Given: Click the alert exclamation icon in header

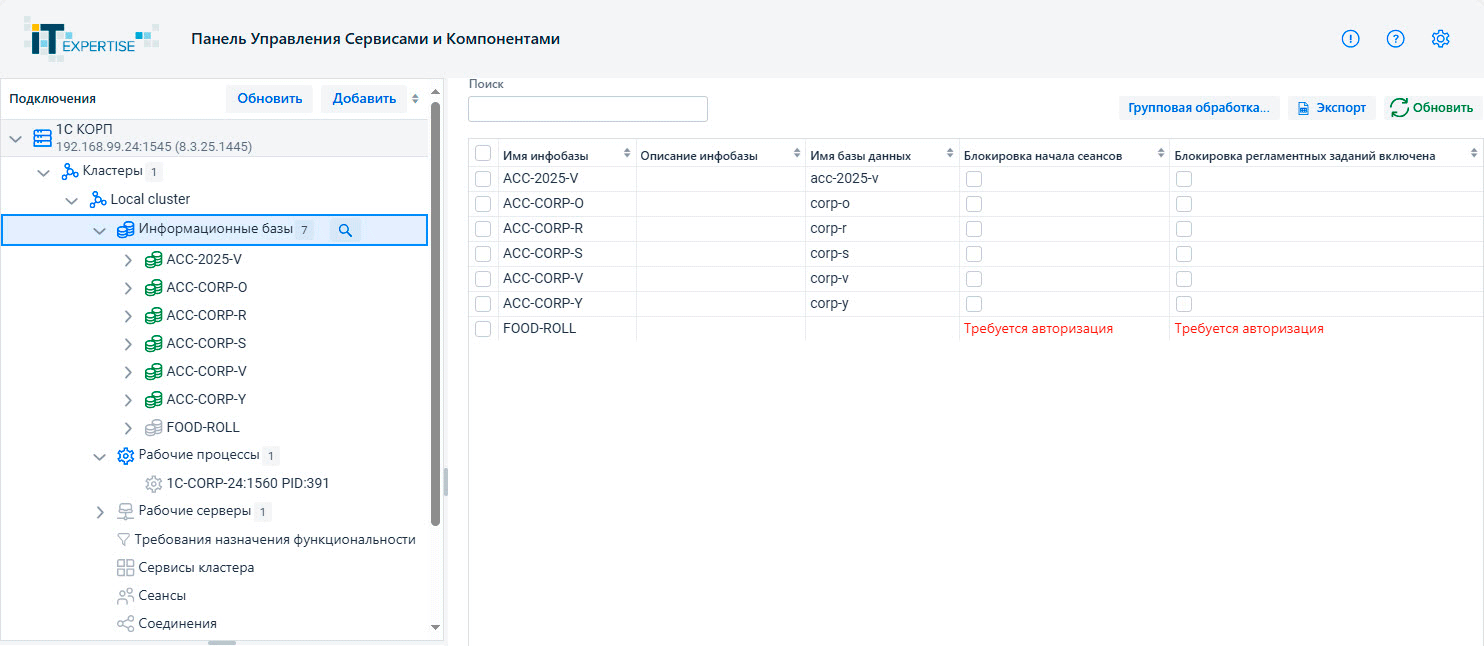Looking at the screenshot, I should click(1351, 39).
